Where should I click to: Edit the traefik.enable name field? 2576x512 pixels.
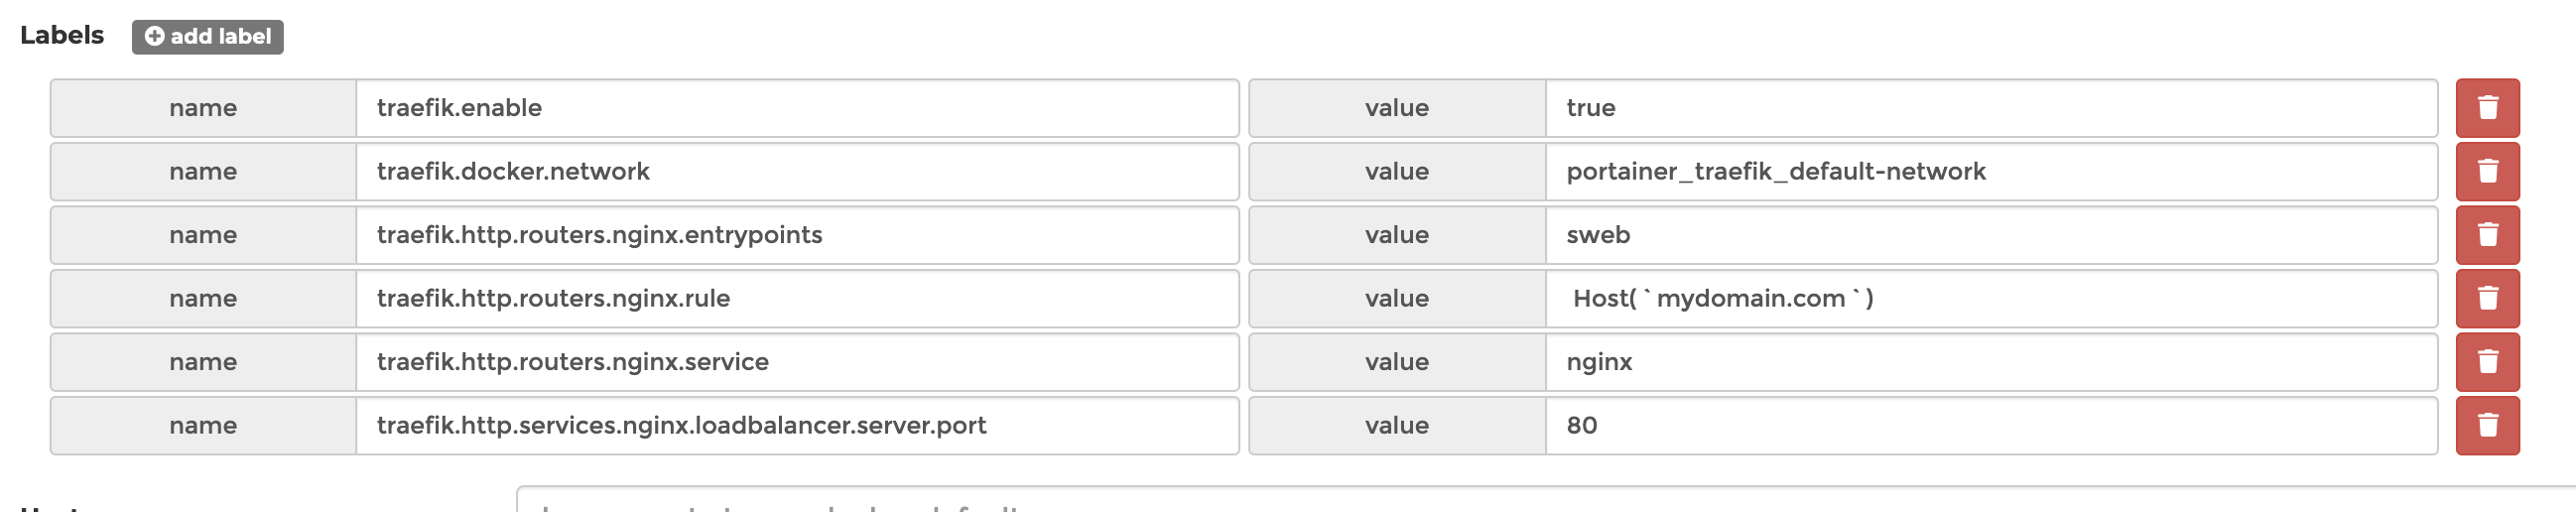coord(796,108)
